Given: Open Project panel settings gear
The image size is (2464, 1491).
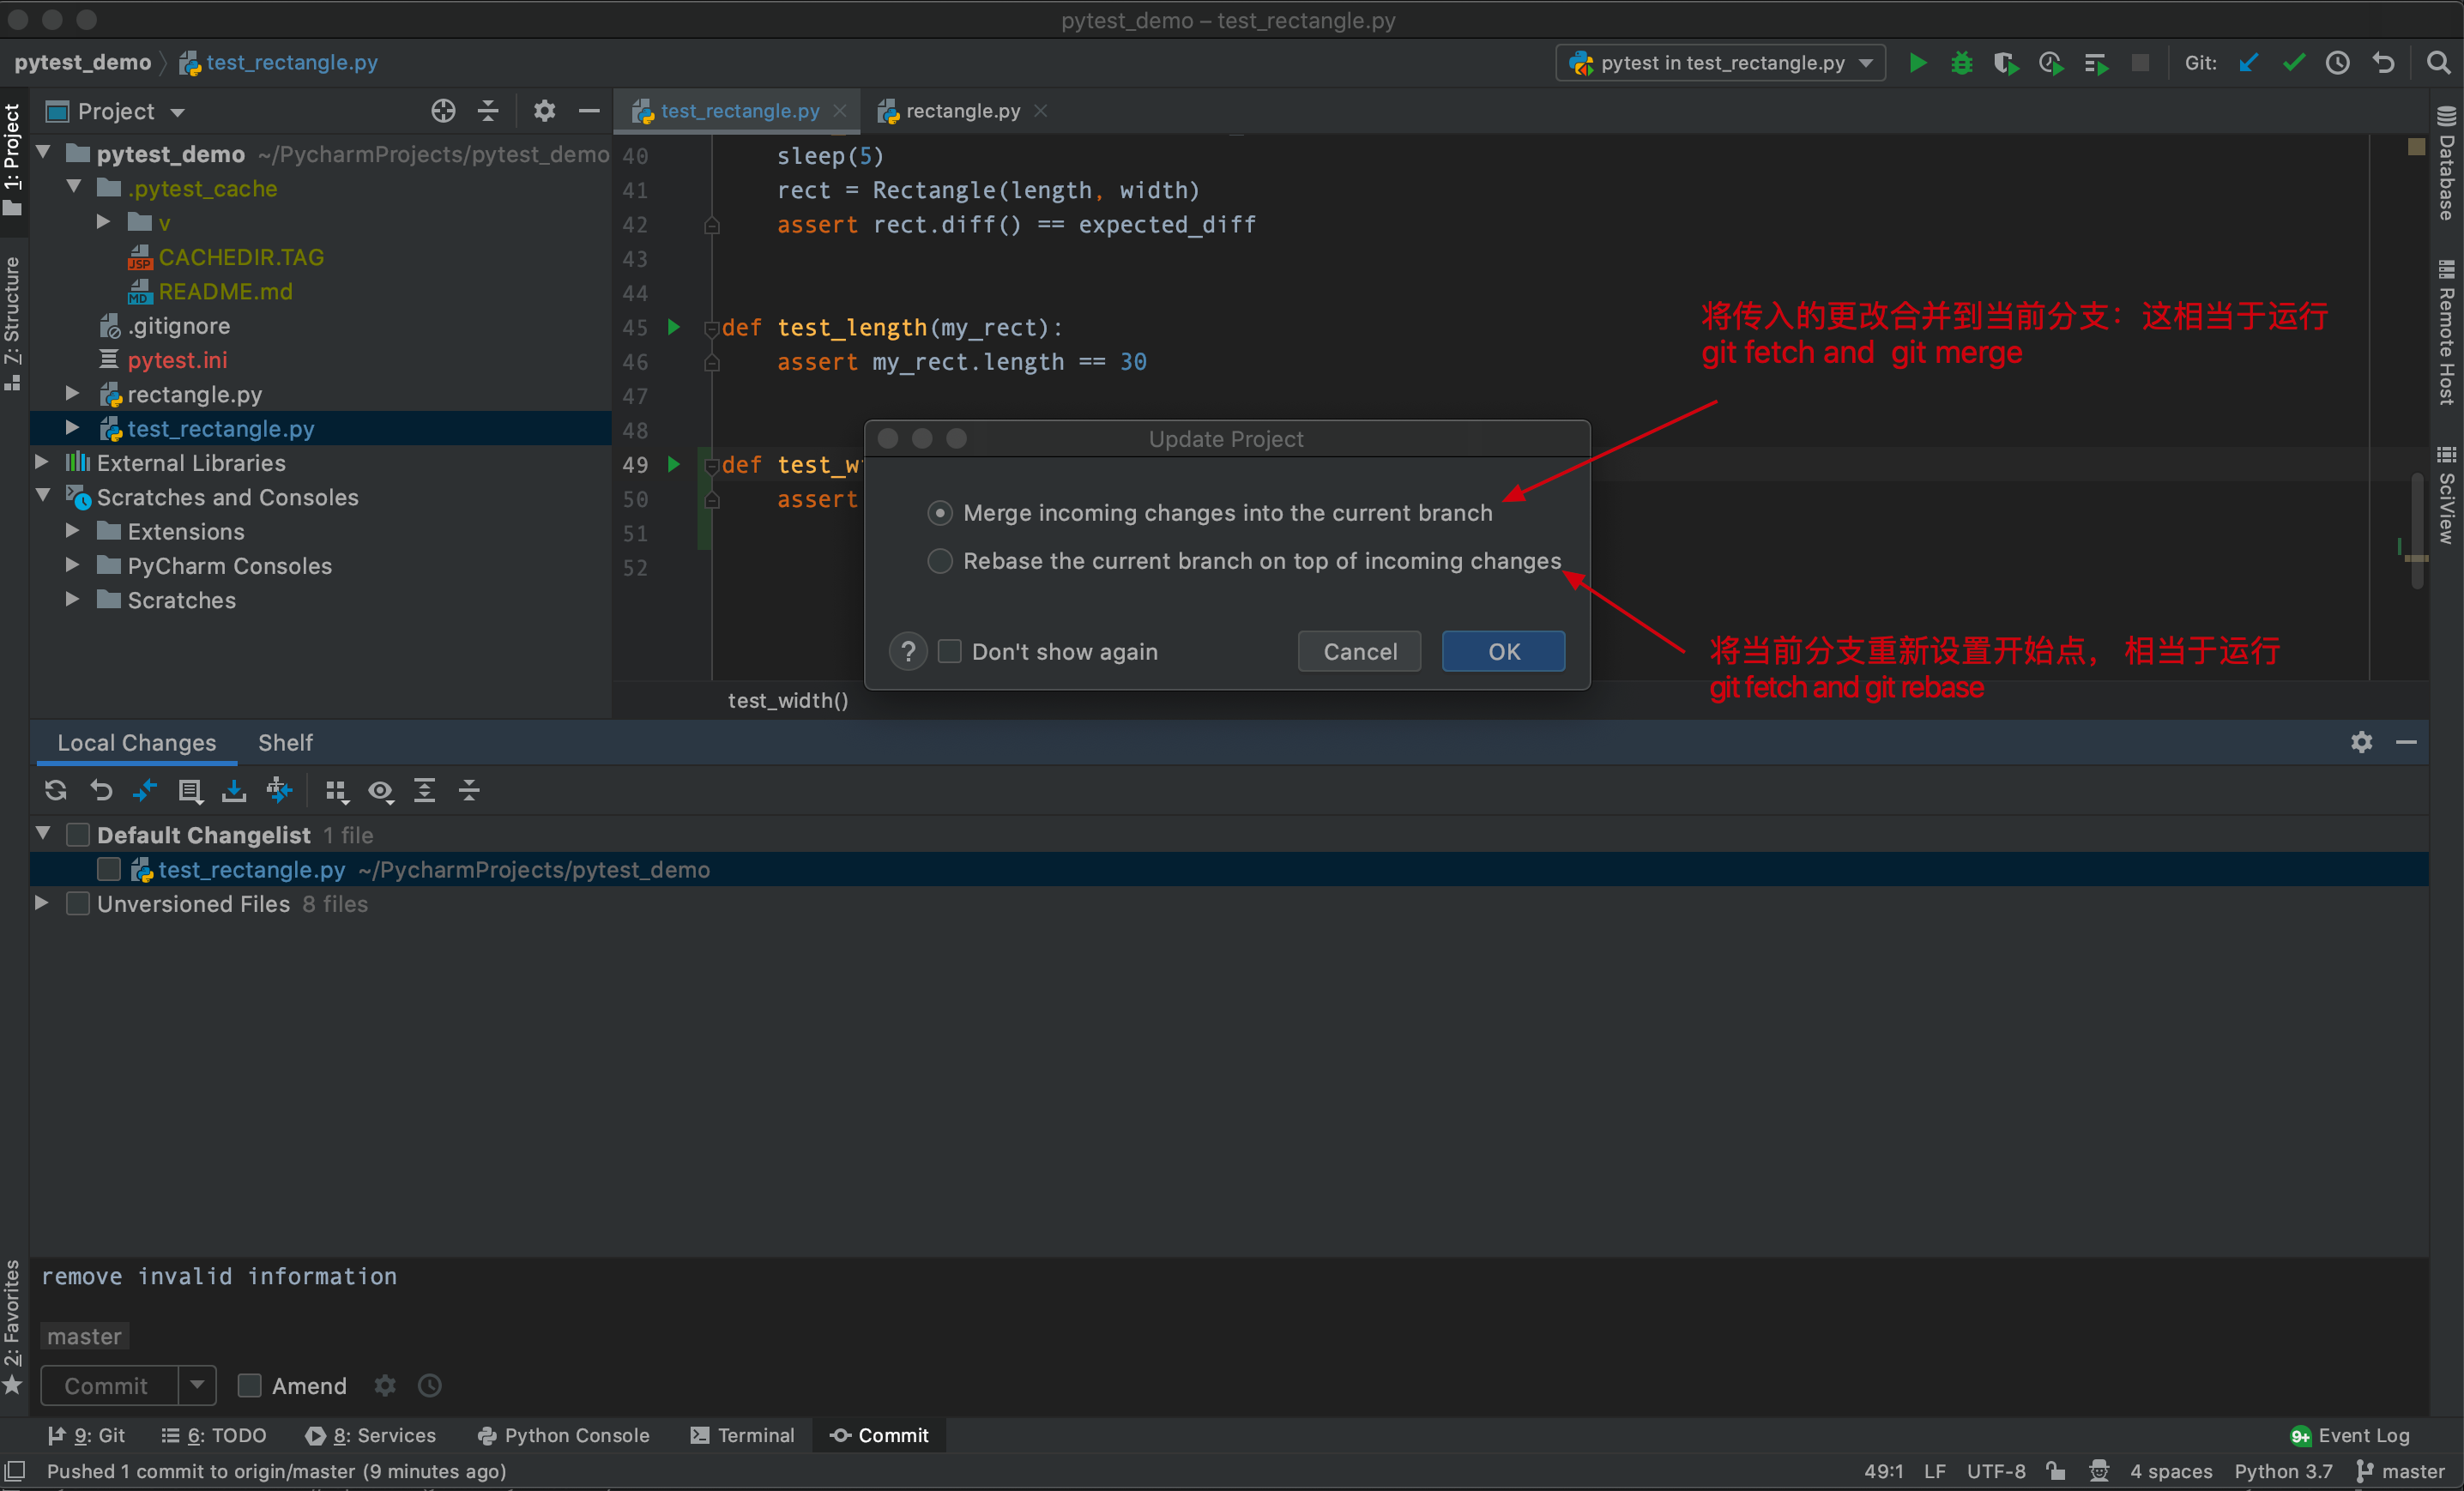Looking at the screenshot, I should coord(544,111).
